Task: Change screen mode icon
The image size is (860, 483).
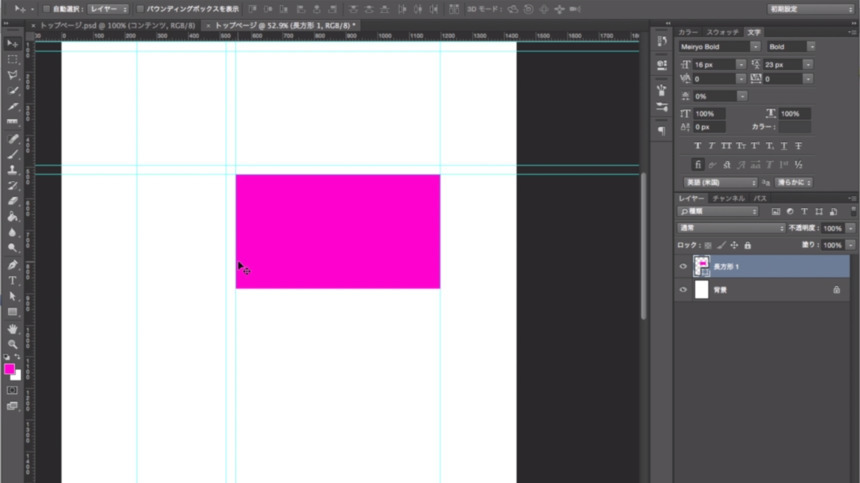Action: click(12, 406)
